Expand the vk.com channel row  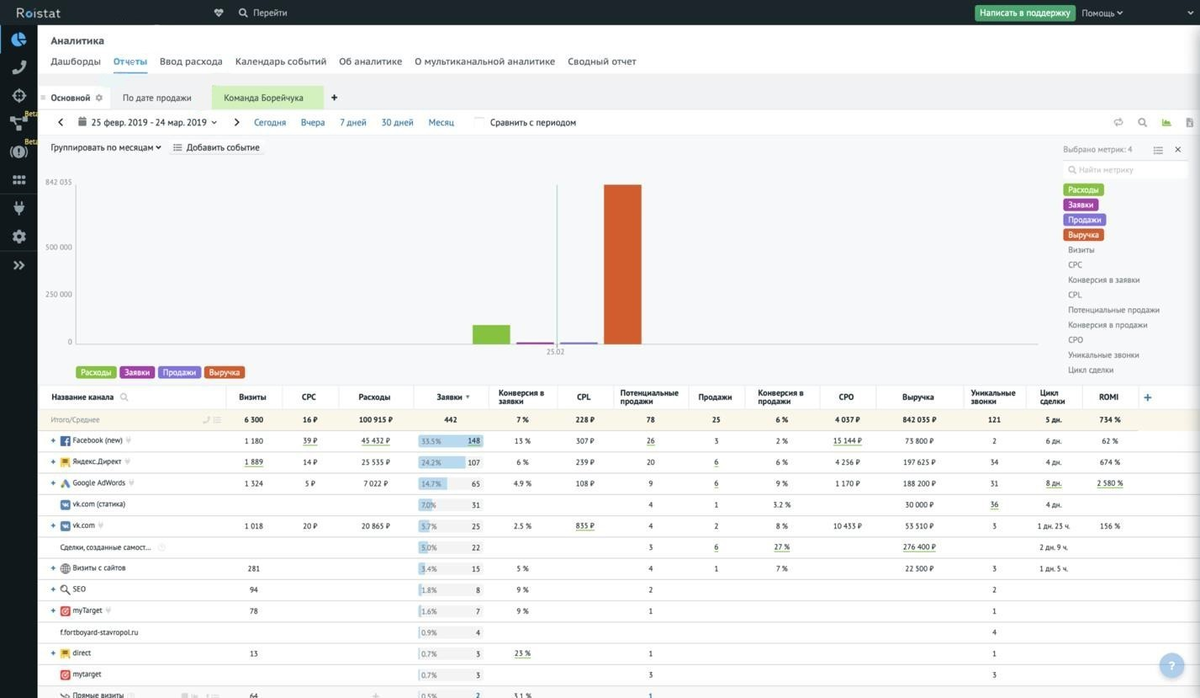click(53, 525)
